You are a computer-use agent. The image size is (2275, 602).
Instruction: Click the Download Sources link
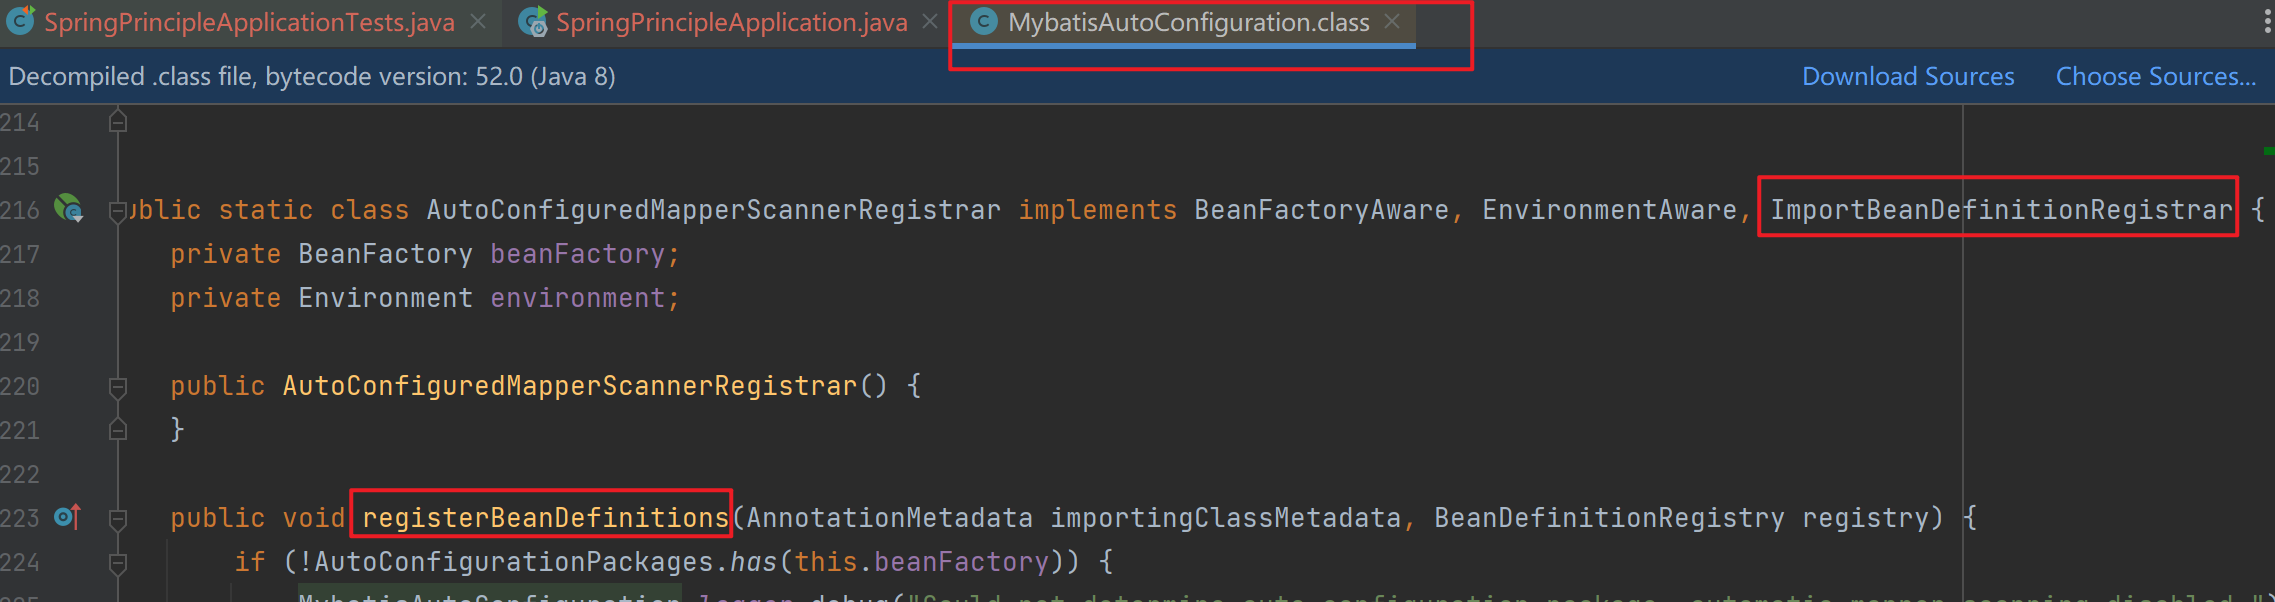[x=1908, y=77]
